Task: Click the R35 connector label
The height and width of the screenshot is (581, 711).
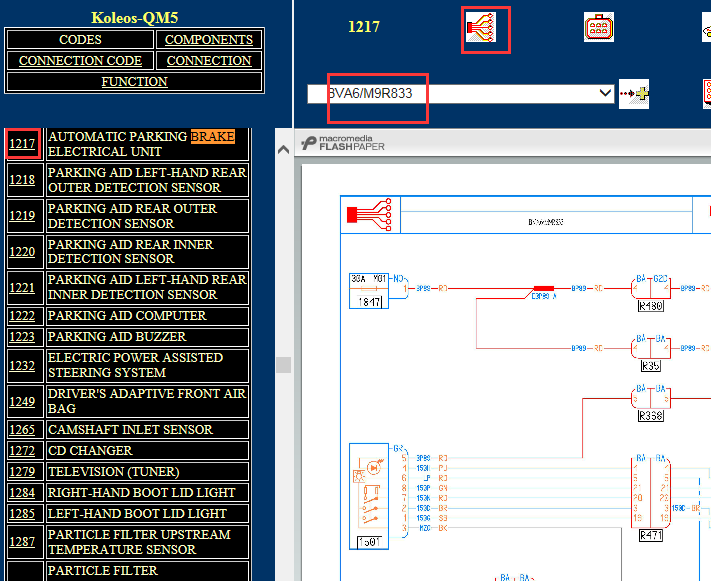Action: tap(651, 366)
